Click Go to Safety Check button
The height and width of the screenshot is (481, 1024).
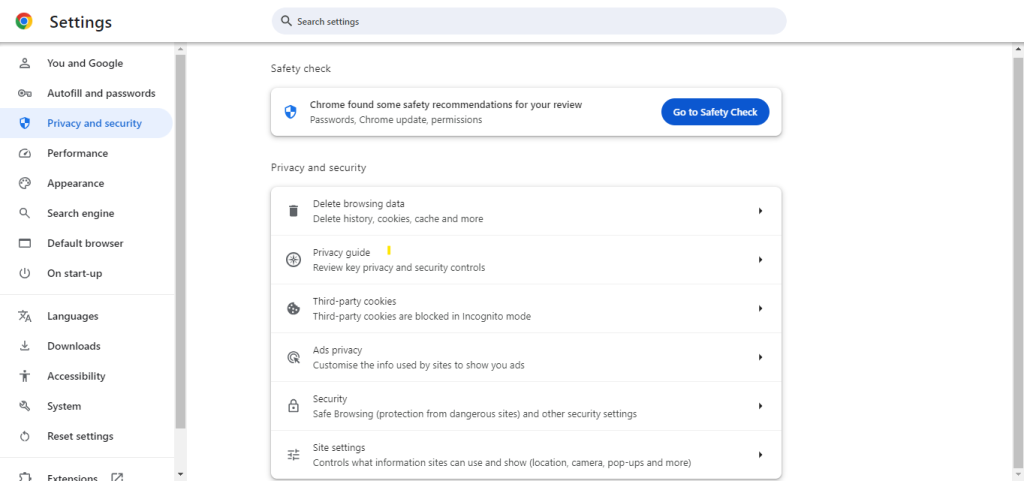tap(715, 112)
